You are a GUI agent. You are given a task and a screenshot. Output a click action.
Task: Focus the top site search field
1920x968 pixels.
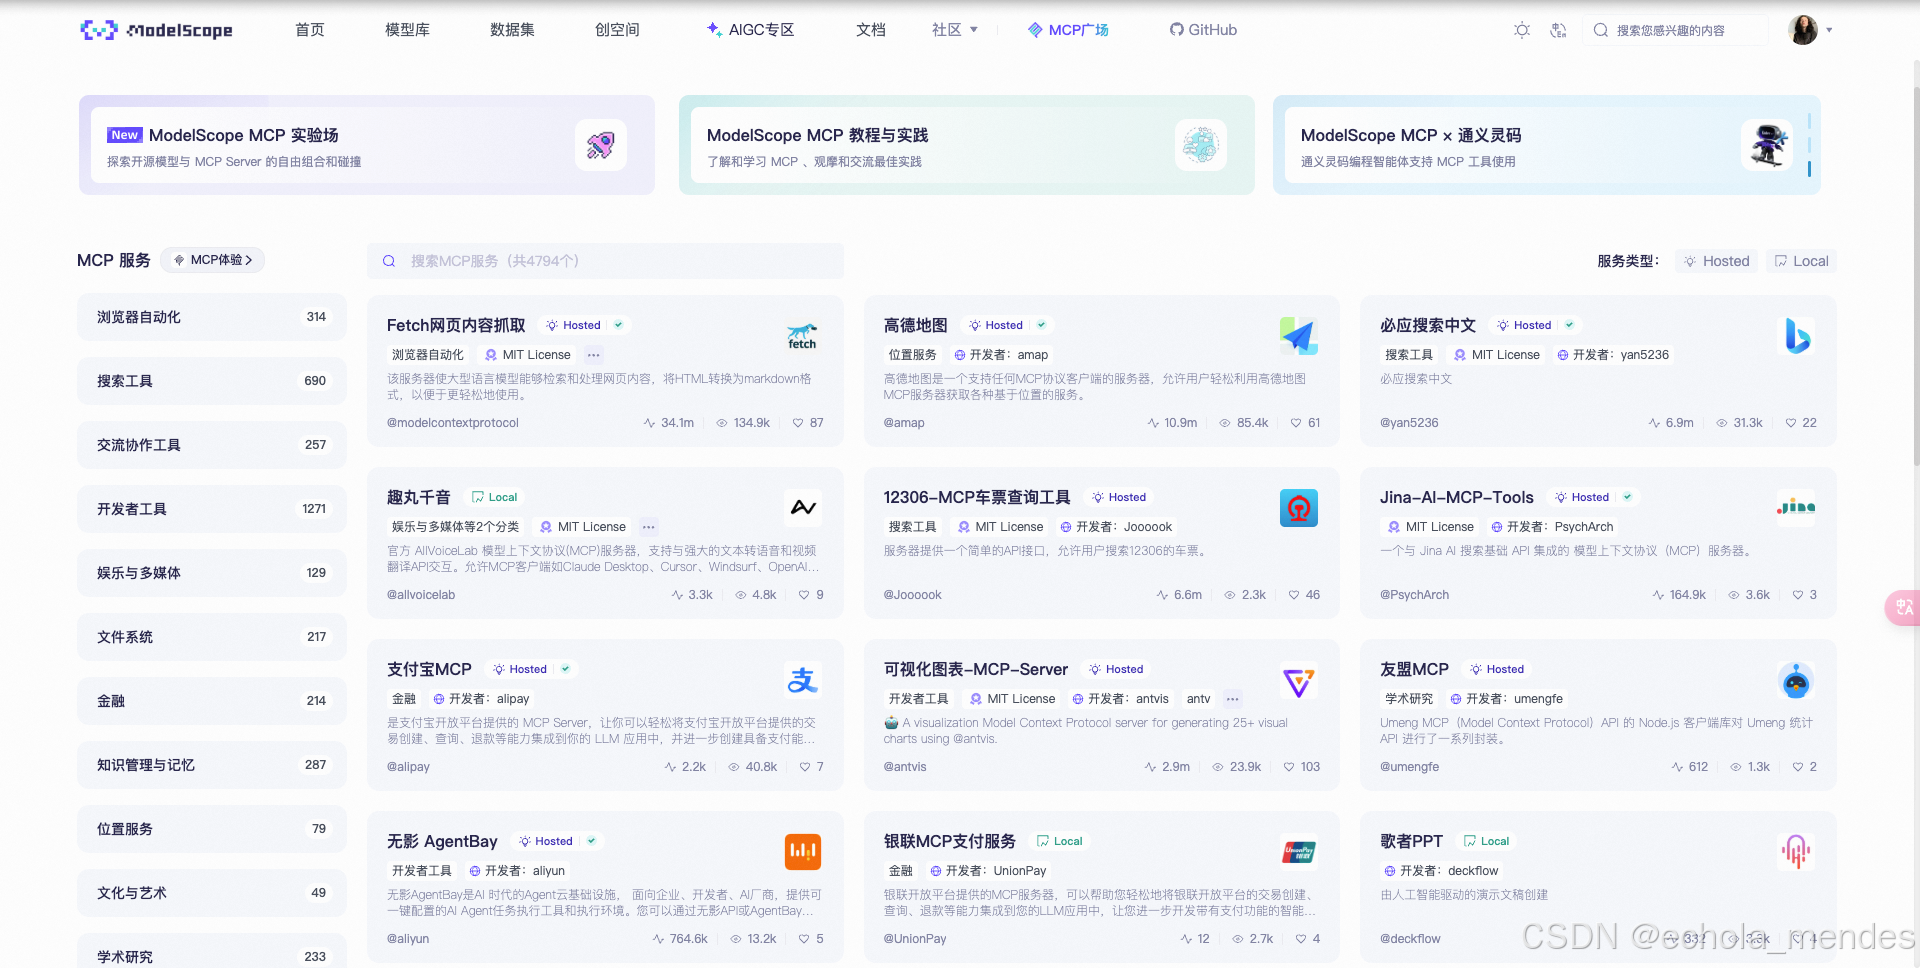coord(1675,30)
